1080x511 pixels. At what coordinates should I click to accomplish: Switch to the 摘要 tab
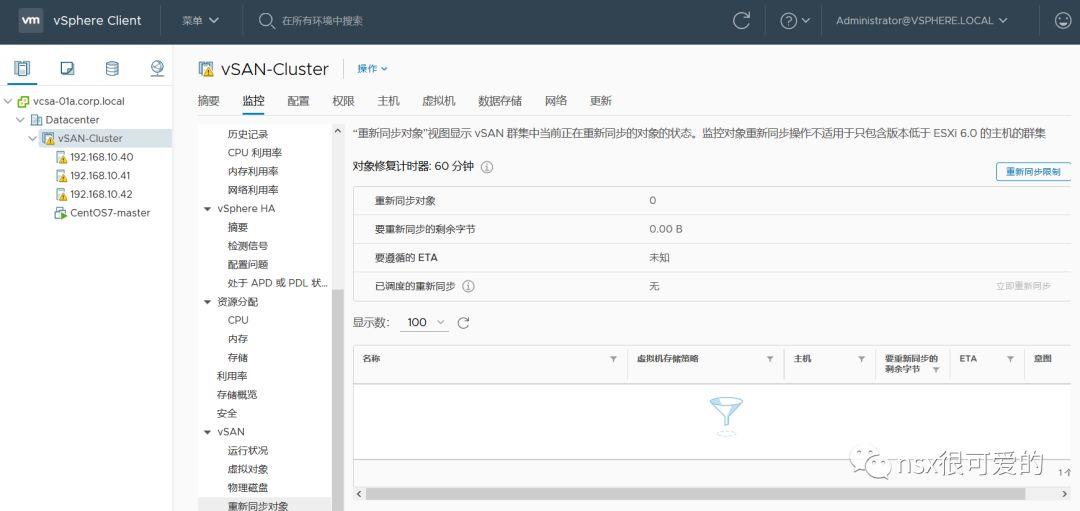pos(209,101)
